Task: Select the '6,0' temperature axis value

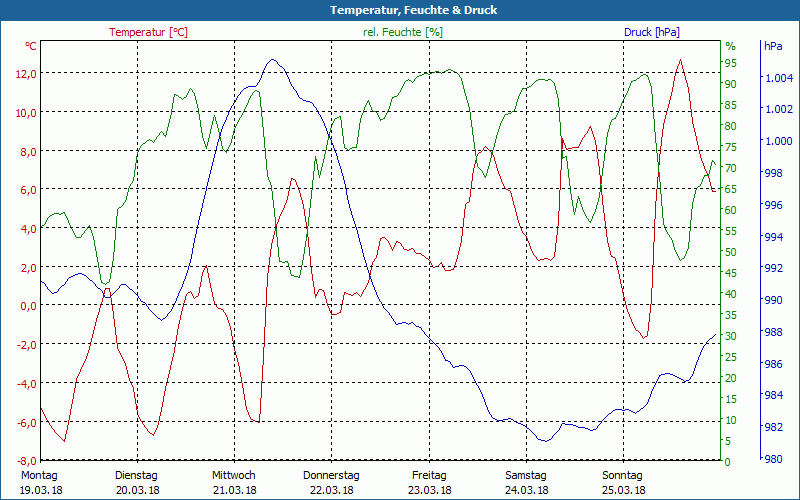Action: click(29, 190)
